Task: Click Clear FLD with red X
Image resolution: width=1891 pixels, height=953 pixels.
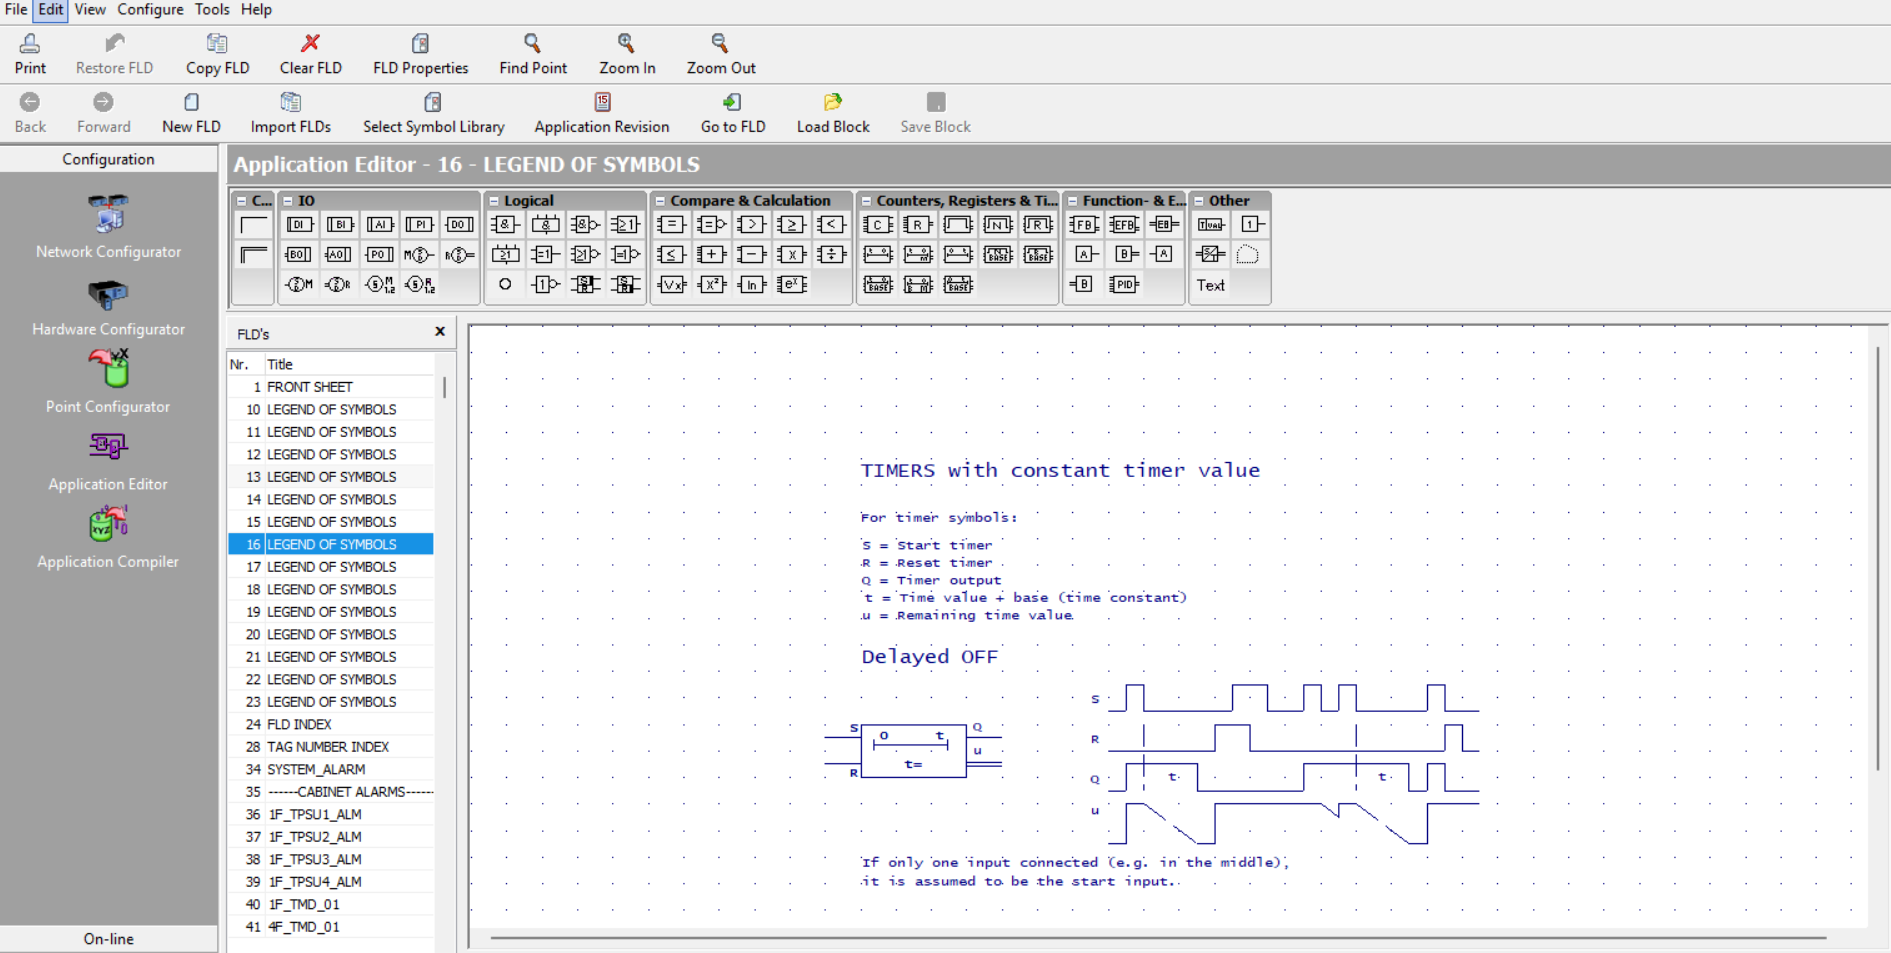Action: pyautogui.click(x=310, y=55)
